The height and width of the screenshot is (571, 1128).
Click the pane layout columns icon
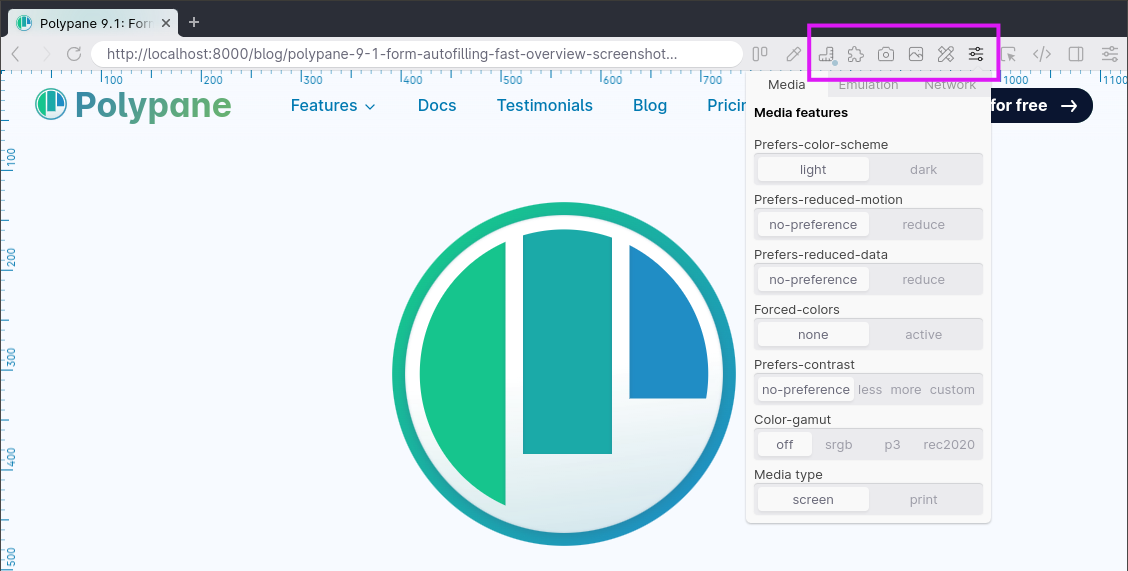point(760,54)
